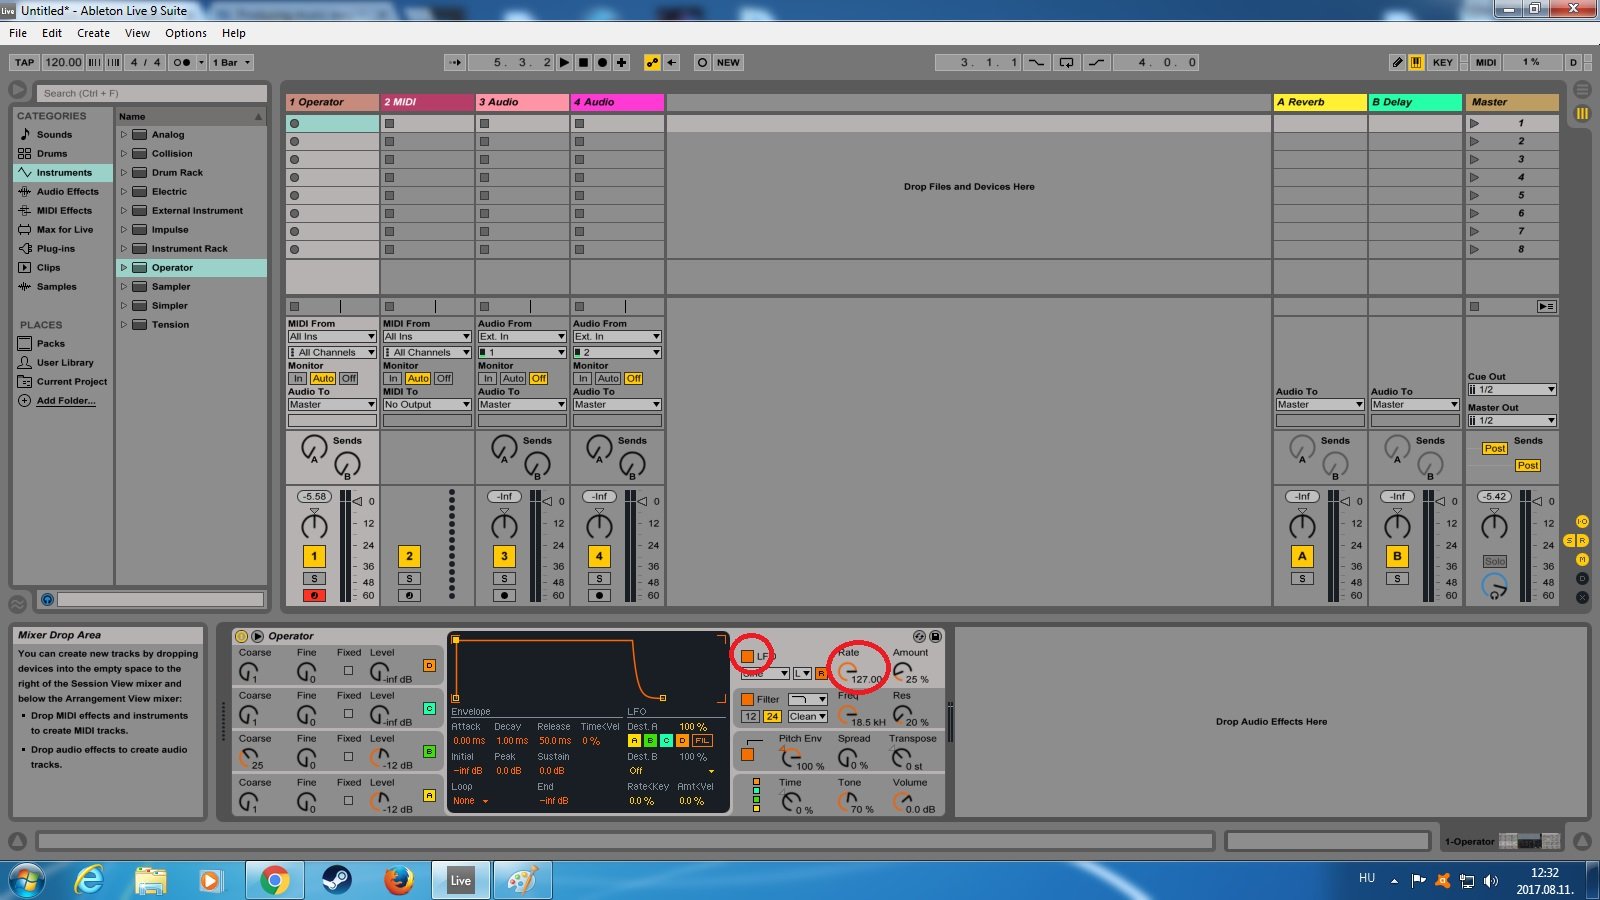Open filter Clean circuit dropdown
This screenshot has width=1600, height=900.
tap(807, 716)
